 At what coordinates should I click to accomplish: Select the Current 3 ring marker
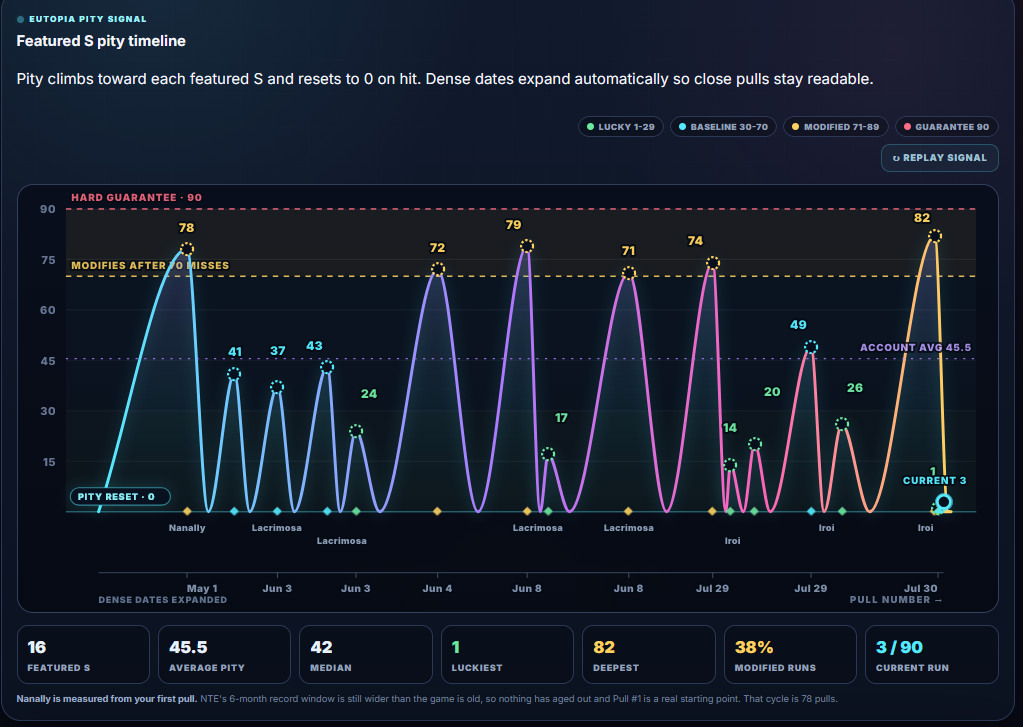(x=943, y=502)
